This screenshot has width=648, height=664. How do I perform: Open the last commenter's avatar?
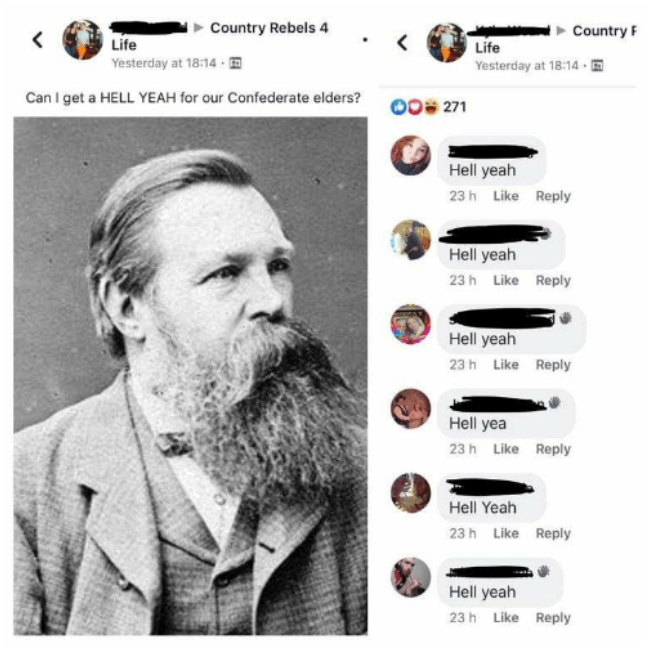pos(410,577)
